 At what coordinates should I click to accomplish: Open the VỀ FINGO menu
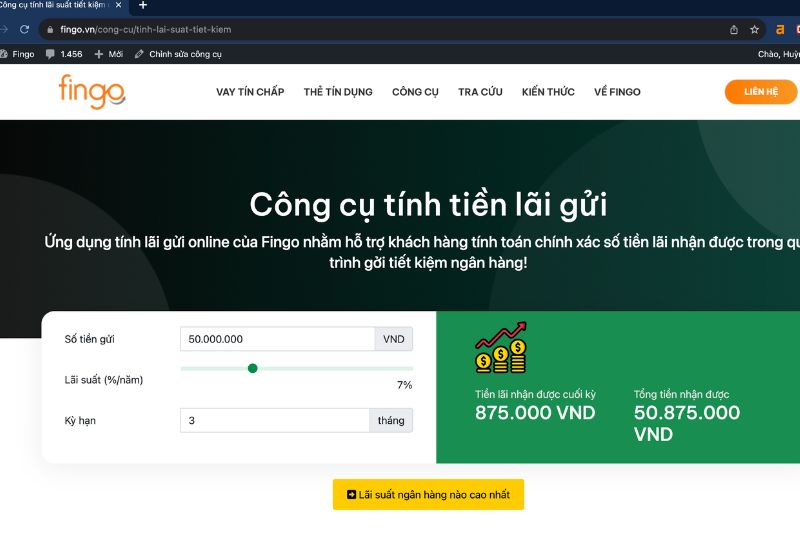coord(617,92)
